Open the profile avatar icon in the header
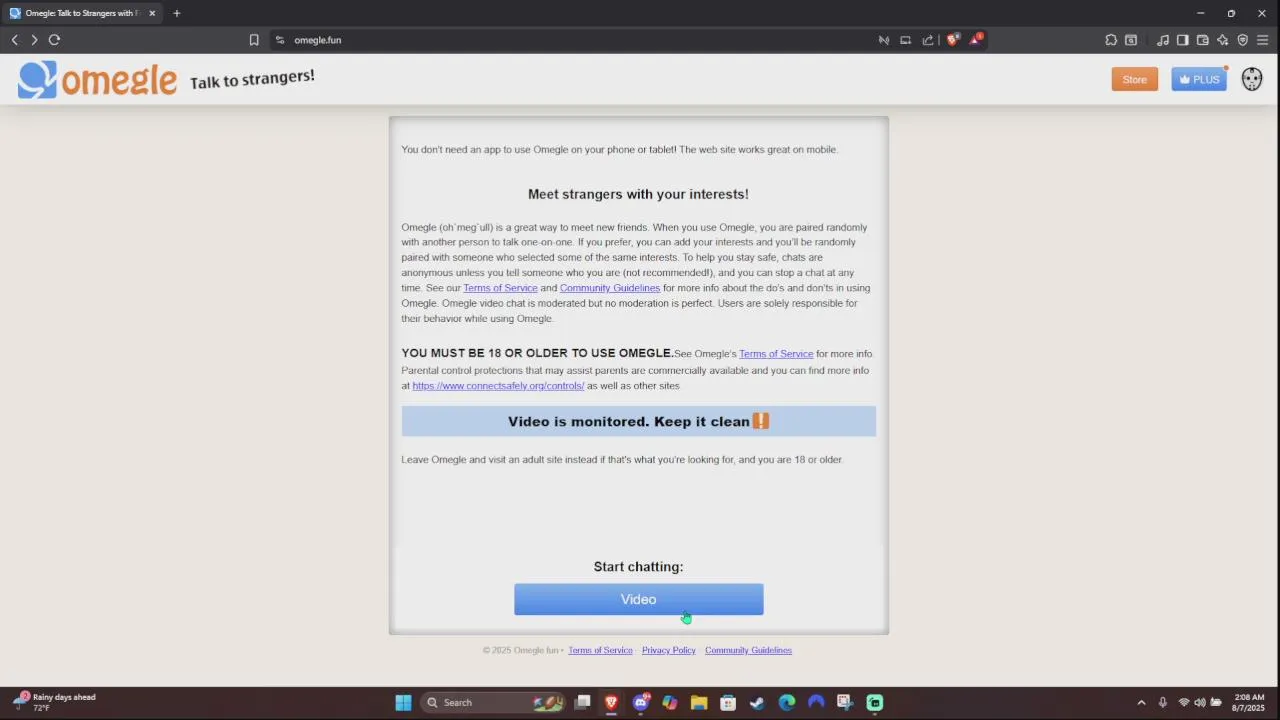This screenshot has height=720, width=1280. tap(1252, 79)
